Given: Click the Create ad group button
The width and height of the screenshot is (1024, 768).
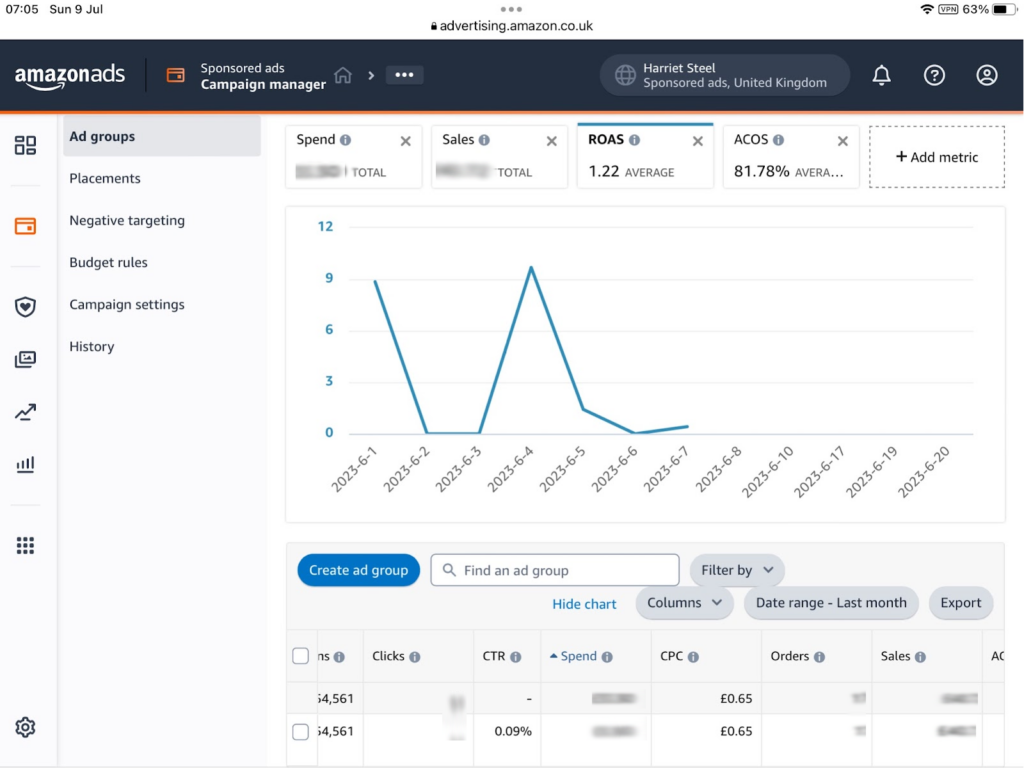Looking at the screenshot, I should 358,570.
